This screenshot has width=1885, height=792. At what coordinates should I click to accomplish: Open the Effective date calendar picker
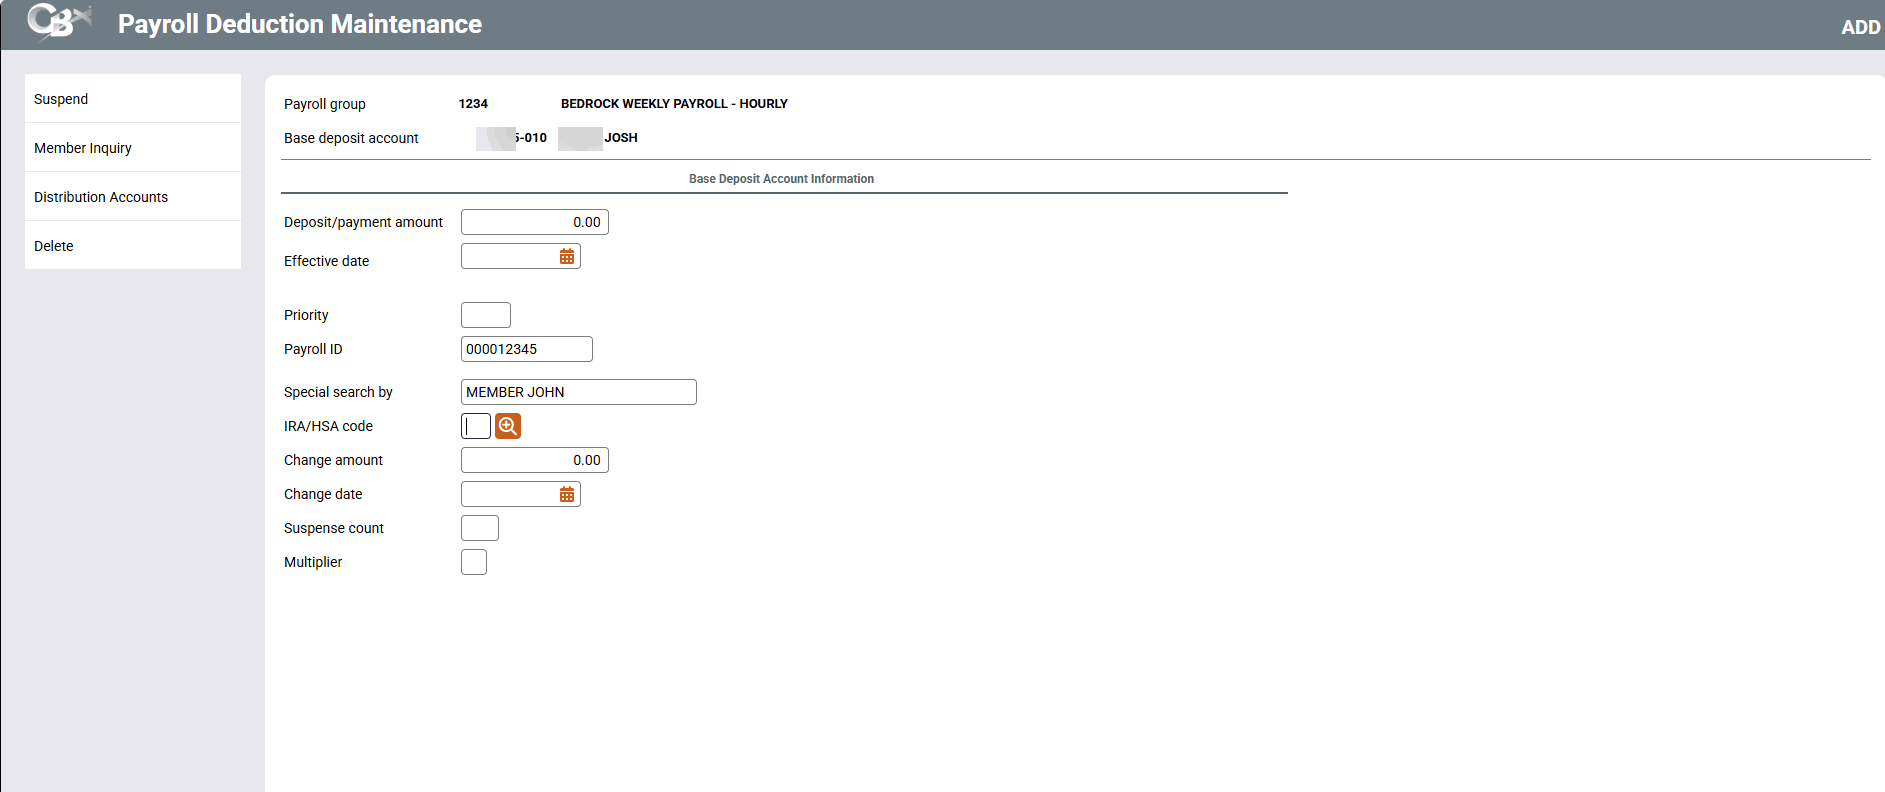coord(567,257)
